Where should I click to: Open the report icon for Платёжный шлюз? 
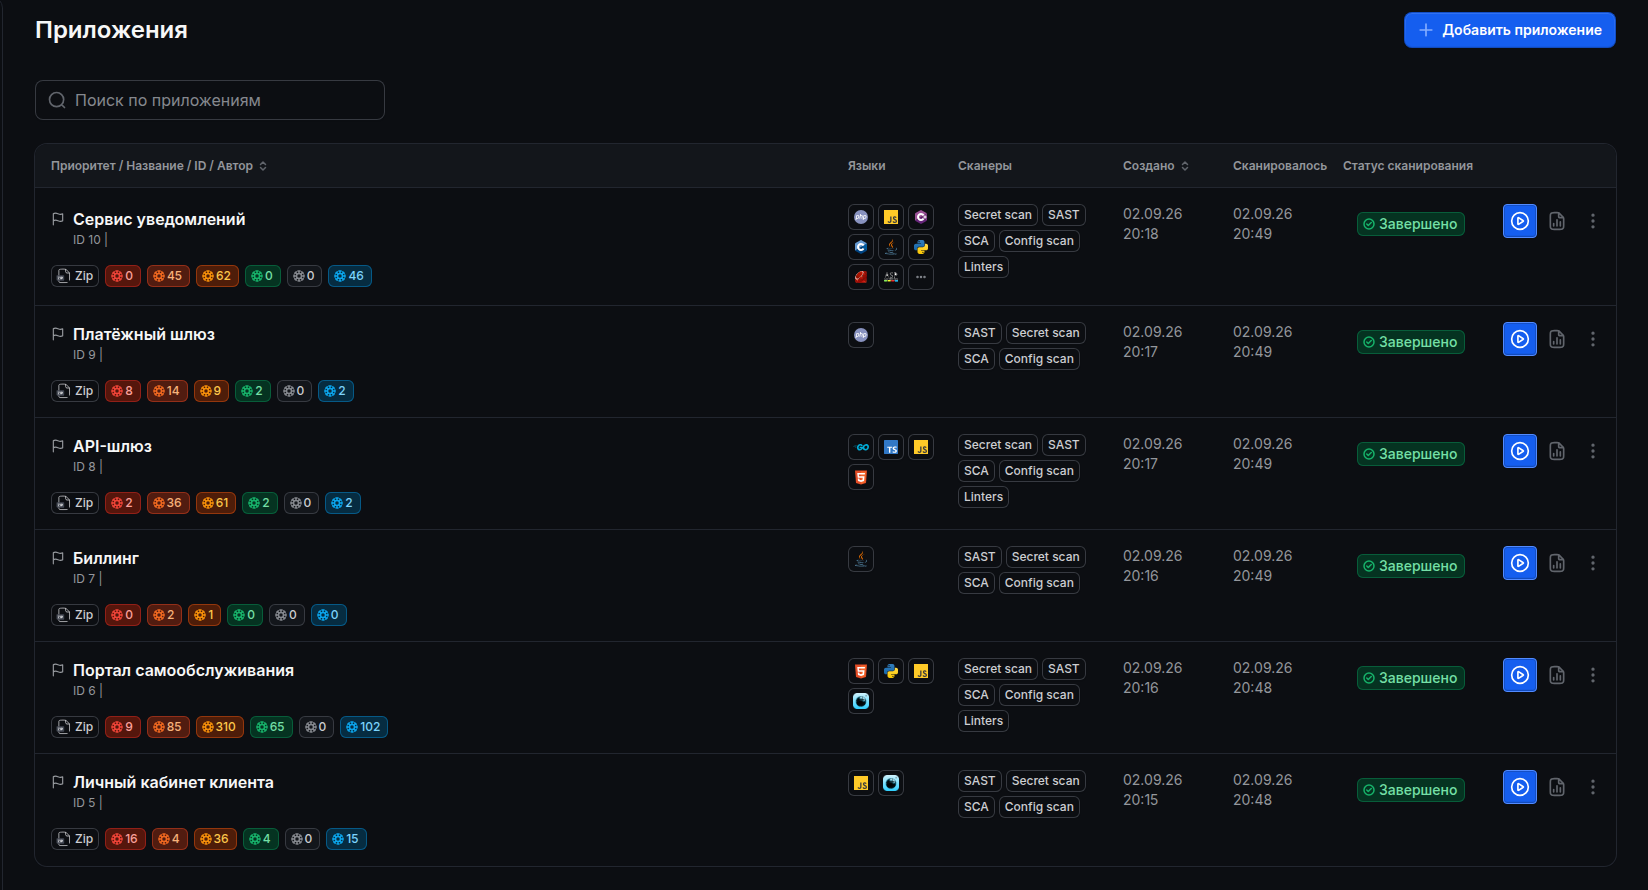(1557, 339)
